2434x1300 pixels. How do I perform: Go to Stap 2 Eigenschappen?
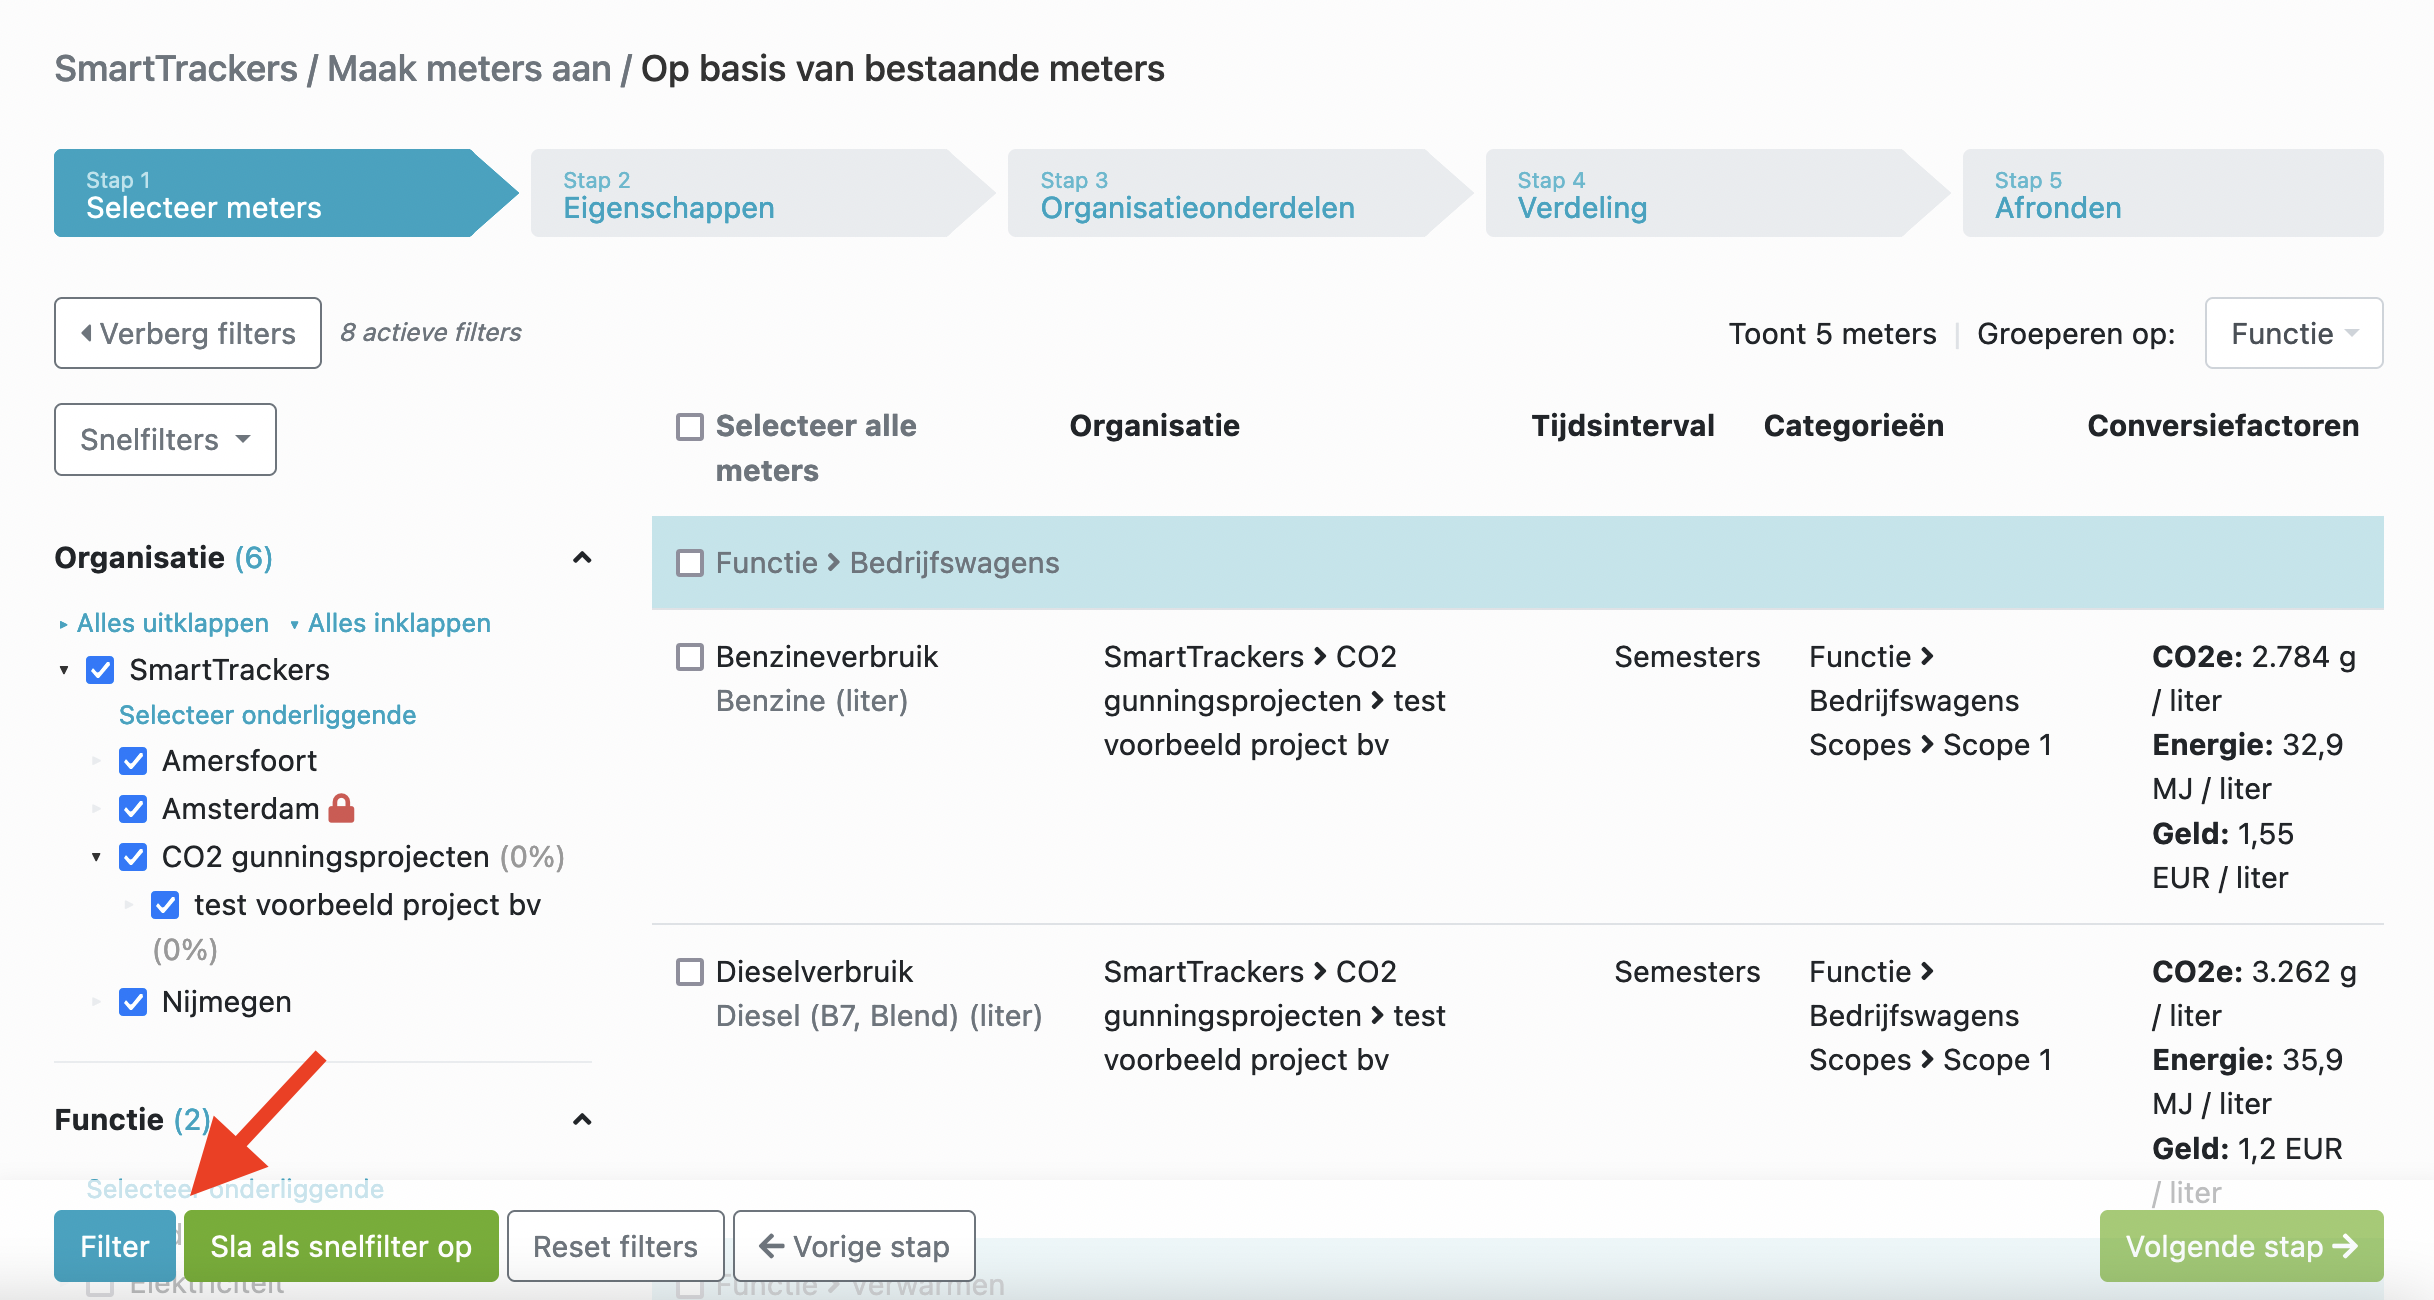[762, 193]
